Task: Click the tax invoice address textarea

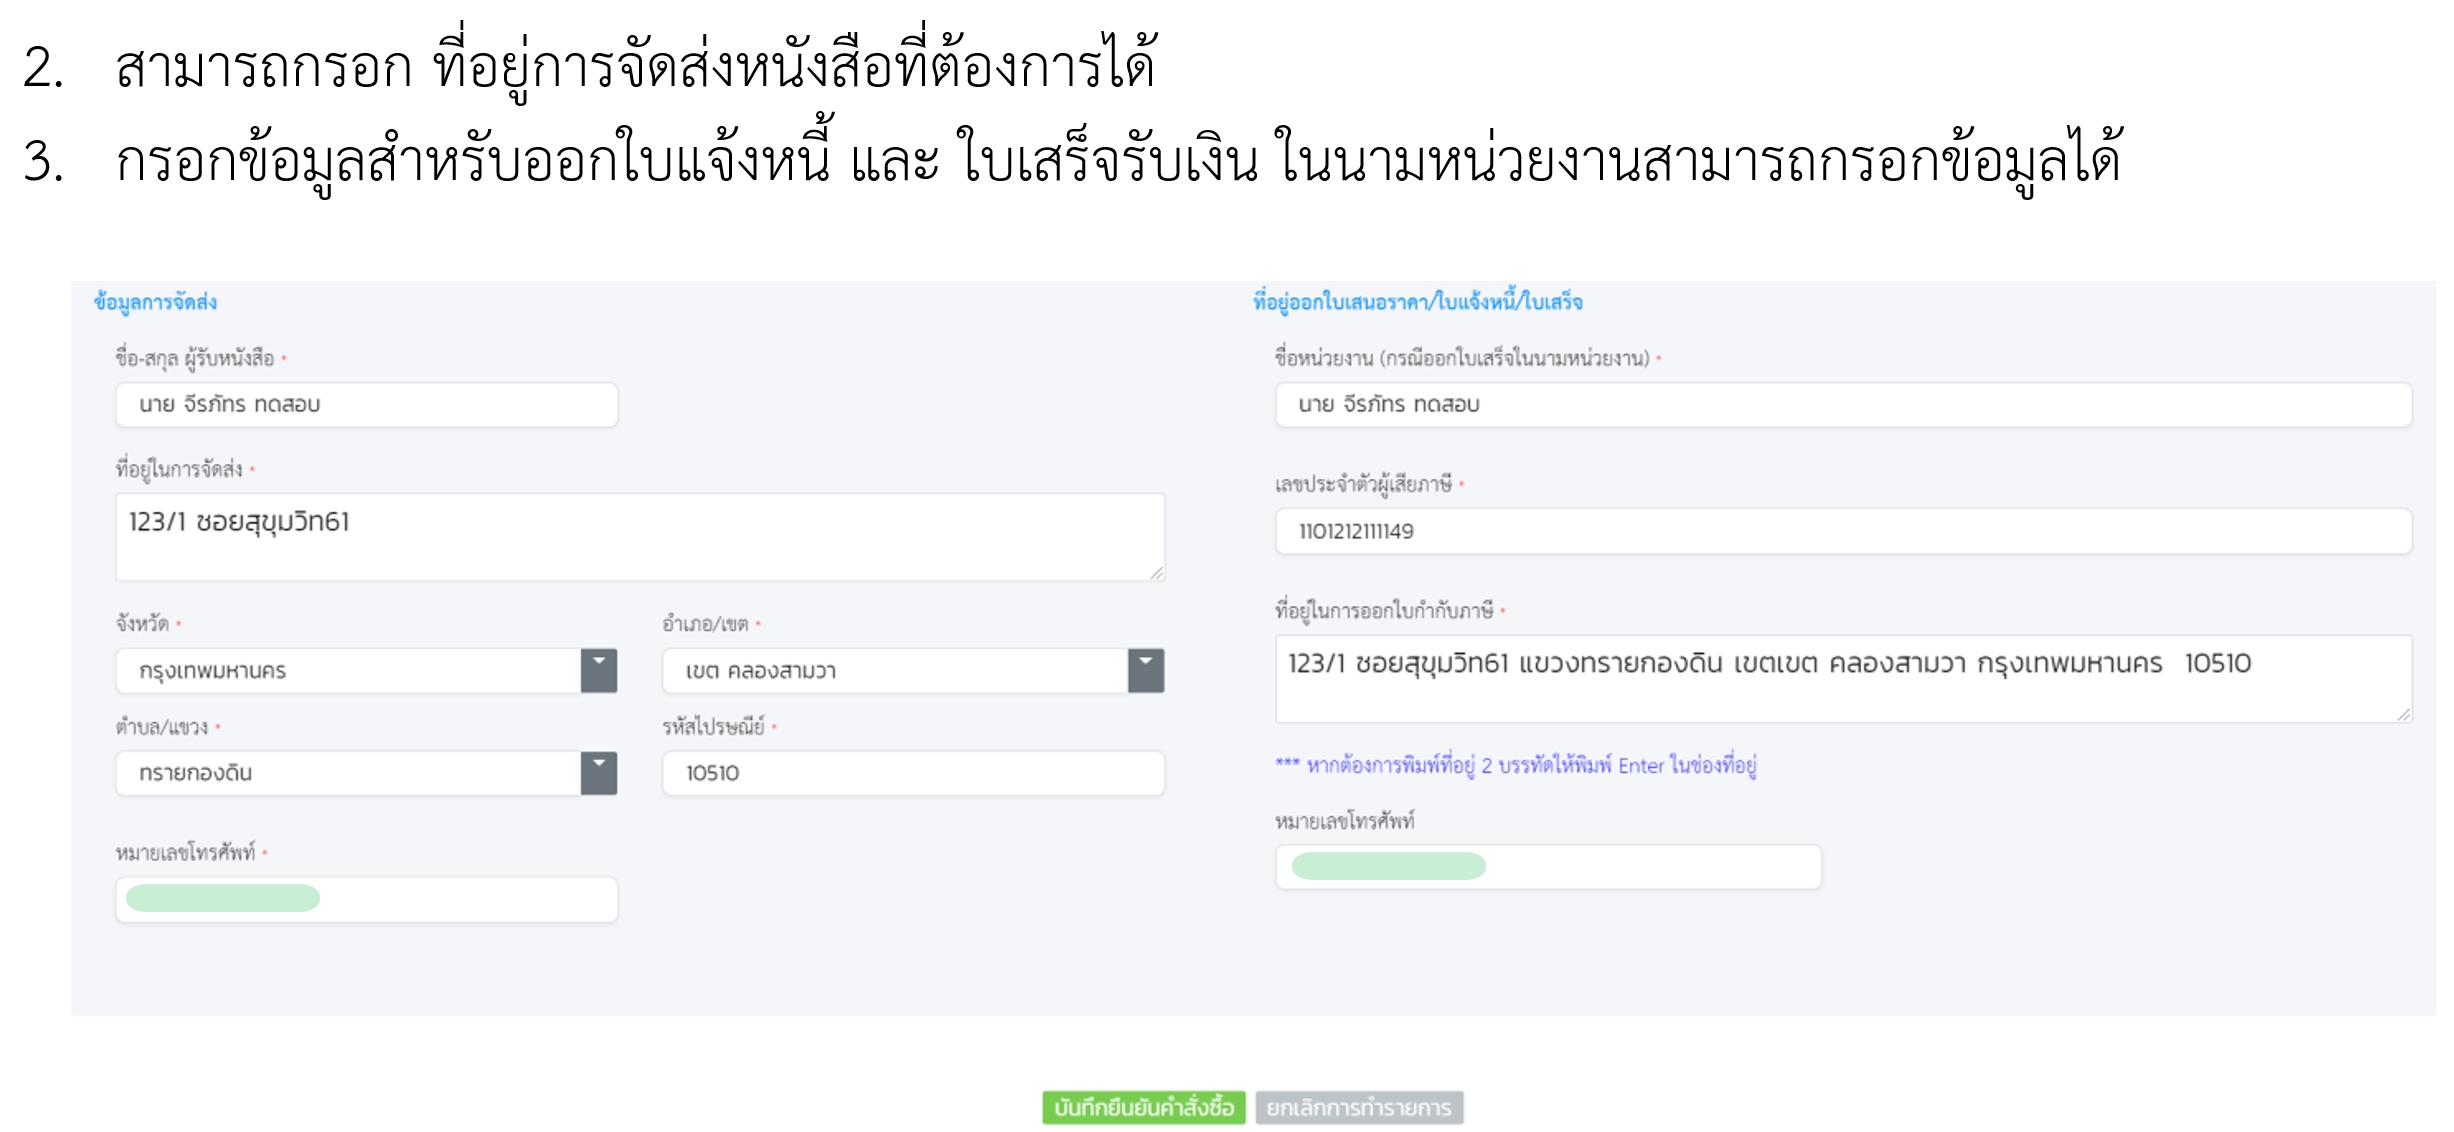Action: (x=1842, y=678)
